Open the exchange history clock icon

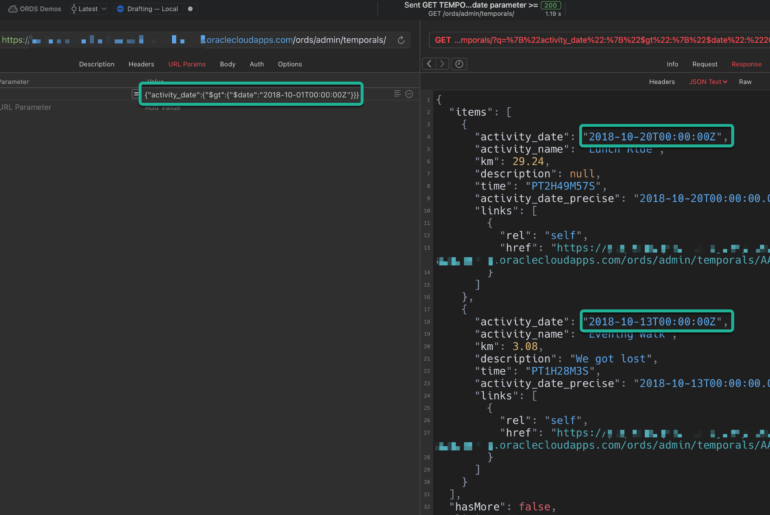click(x=459, y=64)
